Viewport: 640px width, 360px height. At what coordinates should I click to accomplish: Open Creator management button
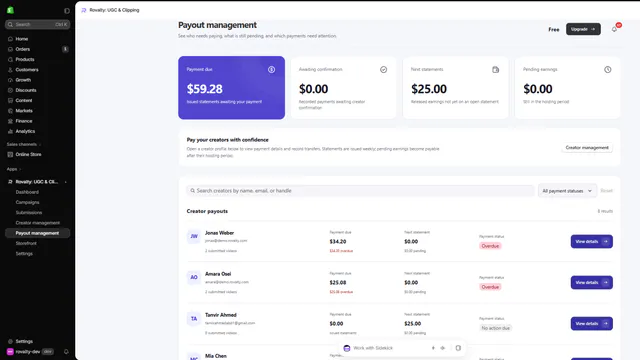(587, 148)
